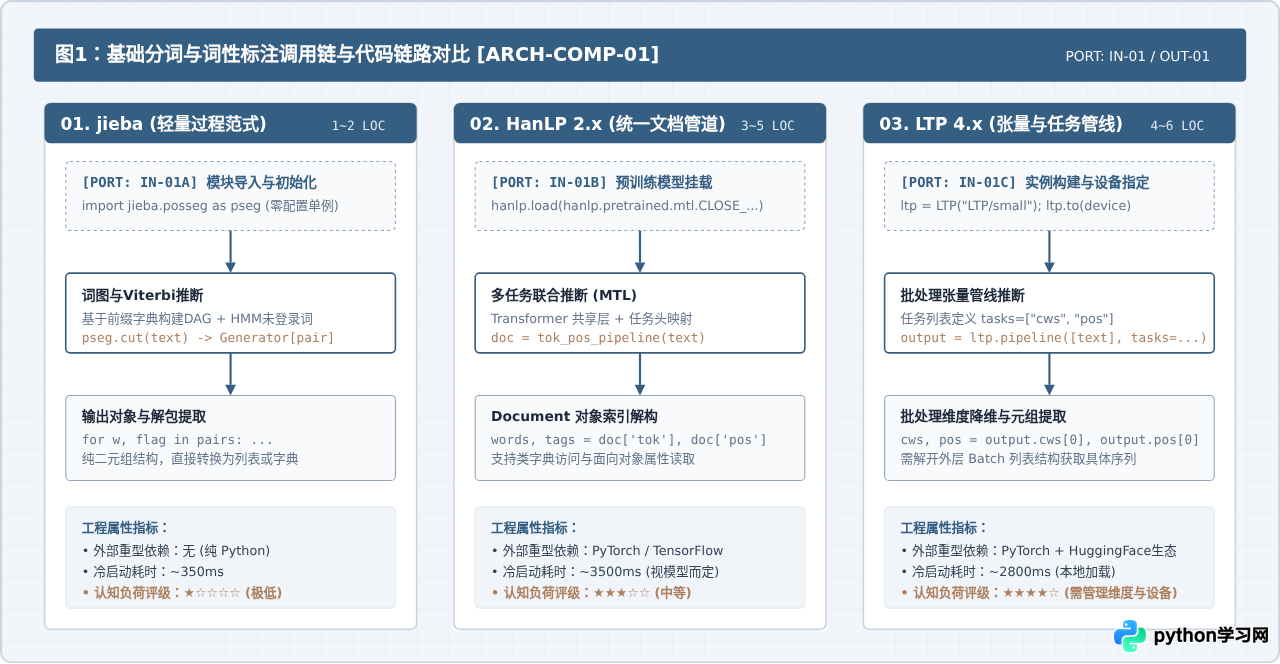The image size is (1280, 664).
Task: Click the '认知负荷评级 (需管理维度与设备)' rating
Action: pyautogui.click(x=1039, y=593)
